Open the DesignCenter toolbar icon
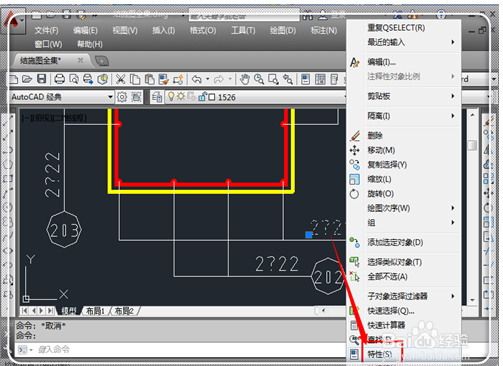Screen dimensions: 503x366 320,79
